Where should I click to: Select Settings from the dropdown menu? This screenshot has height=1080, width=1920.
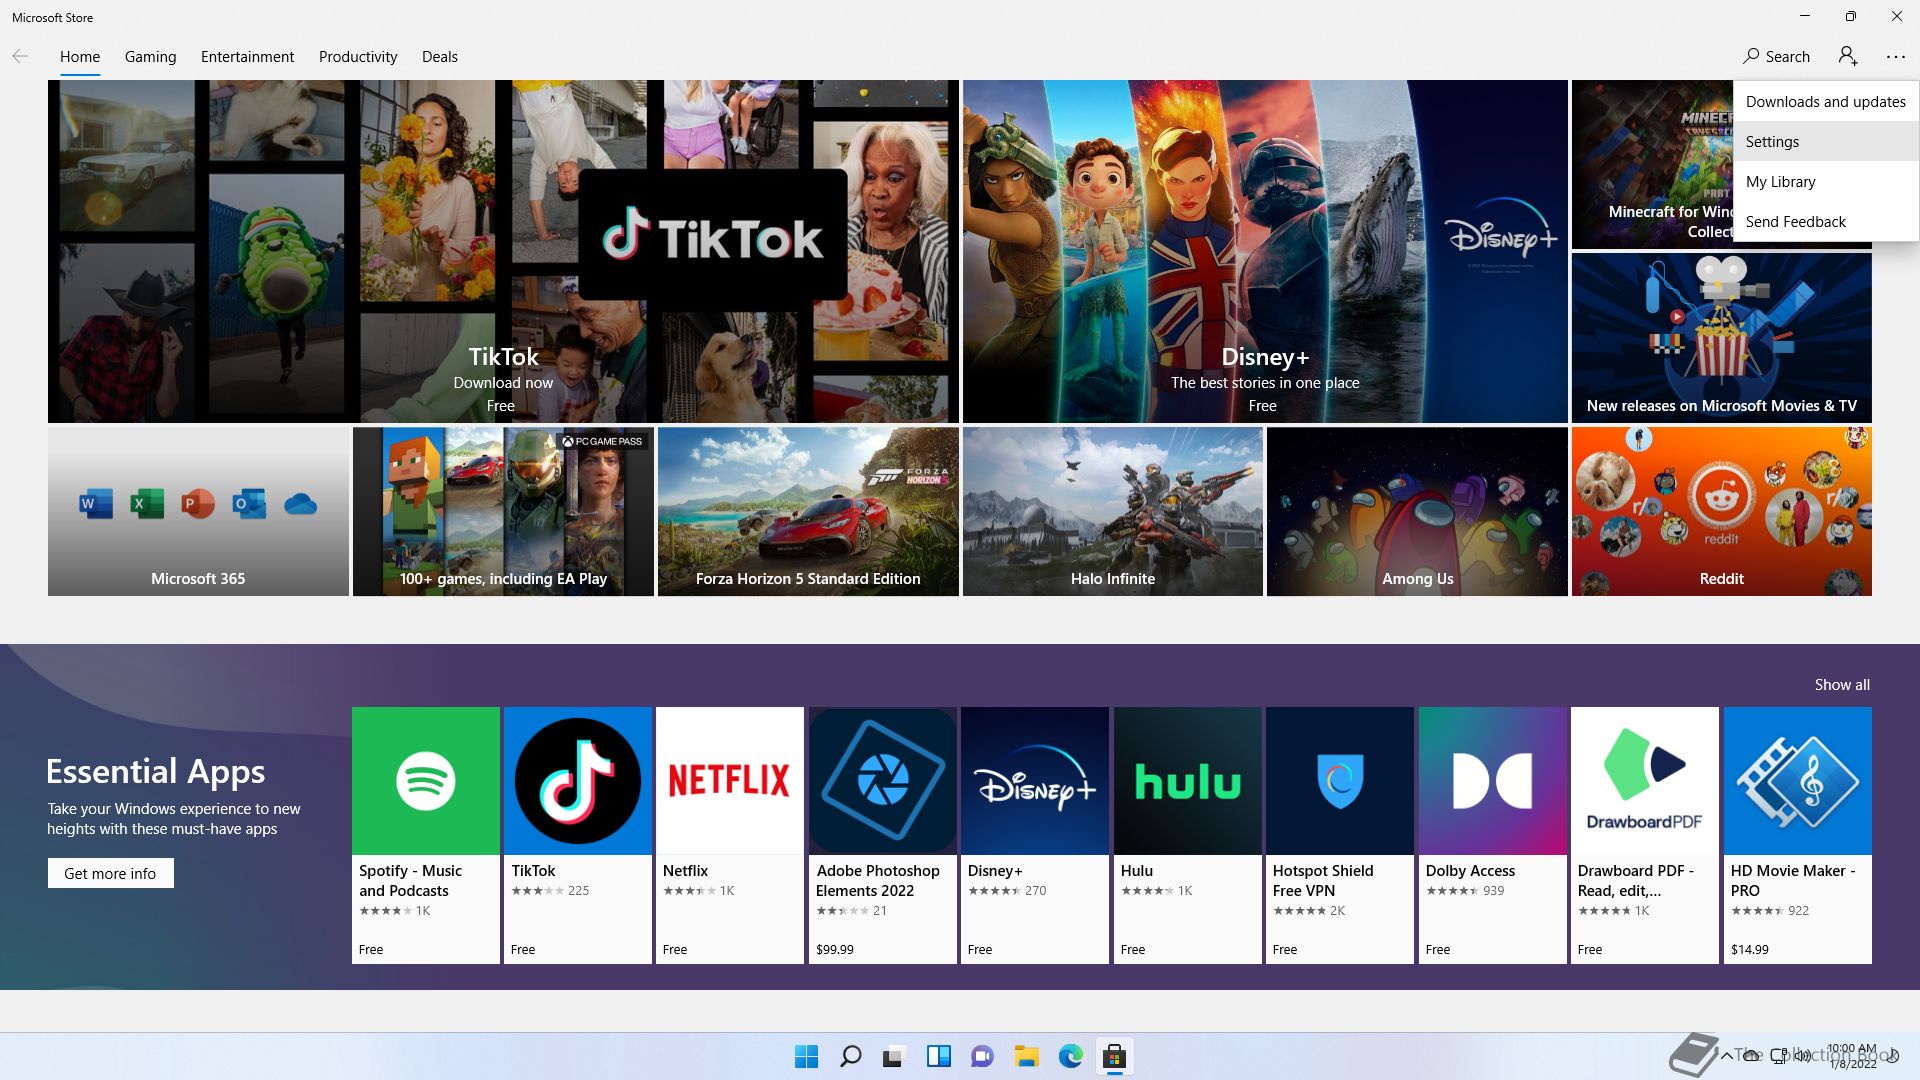pyautogui.click(x=1825, y=141)
